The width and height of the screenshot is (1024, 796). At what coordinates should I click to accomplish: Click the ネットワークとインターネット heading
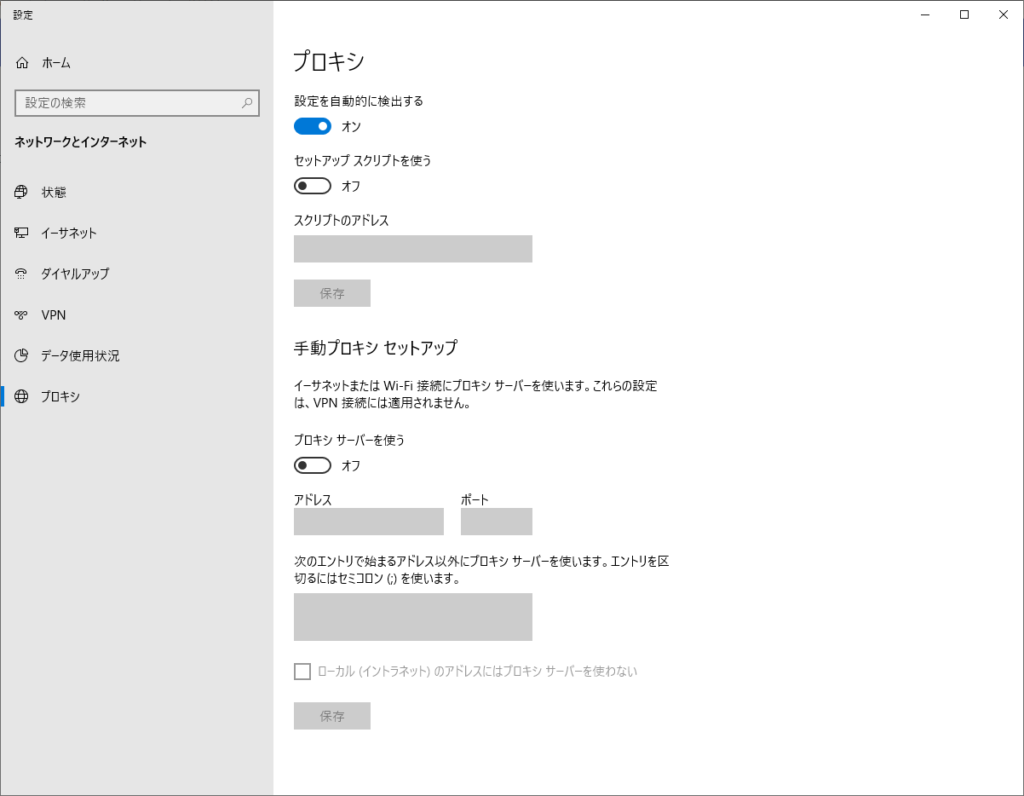(81, 142)
